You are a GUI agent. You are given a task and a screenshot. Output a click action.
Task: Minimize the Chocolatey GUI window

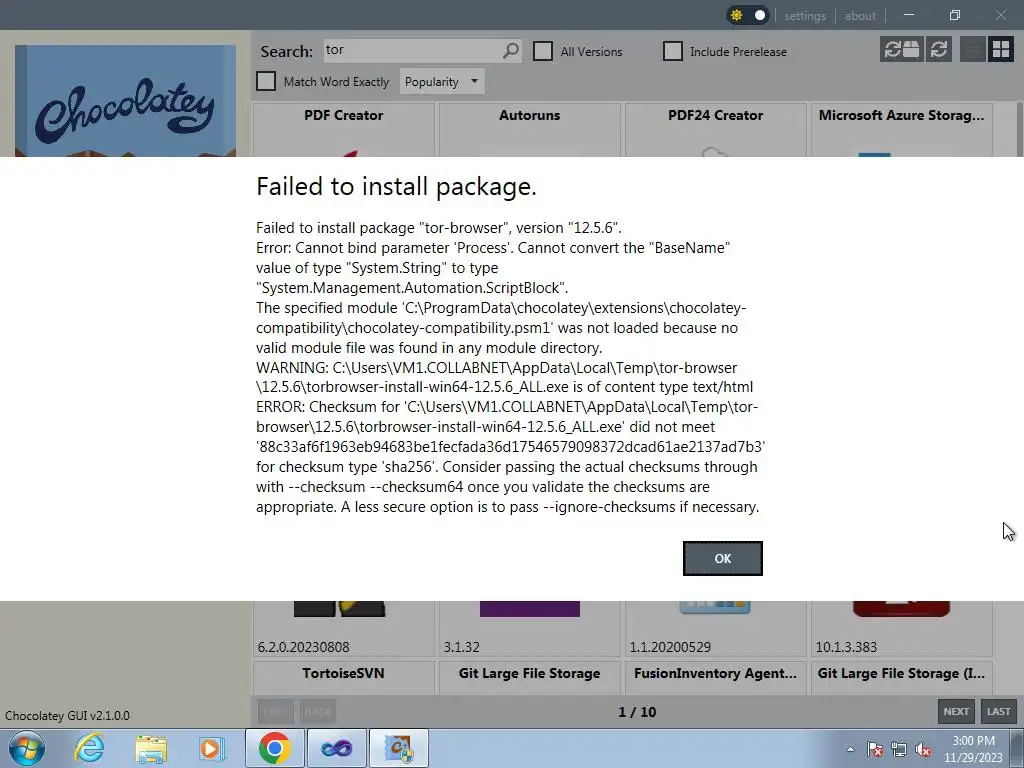[x=908, y=15]
